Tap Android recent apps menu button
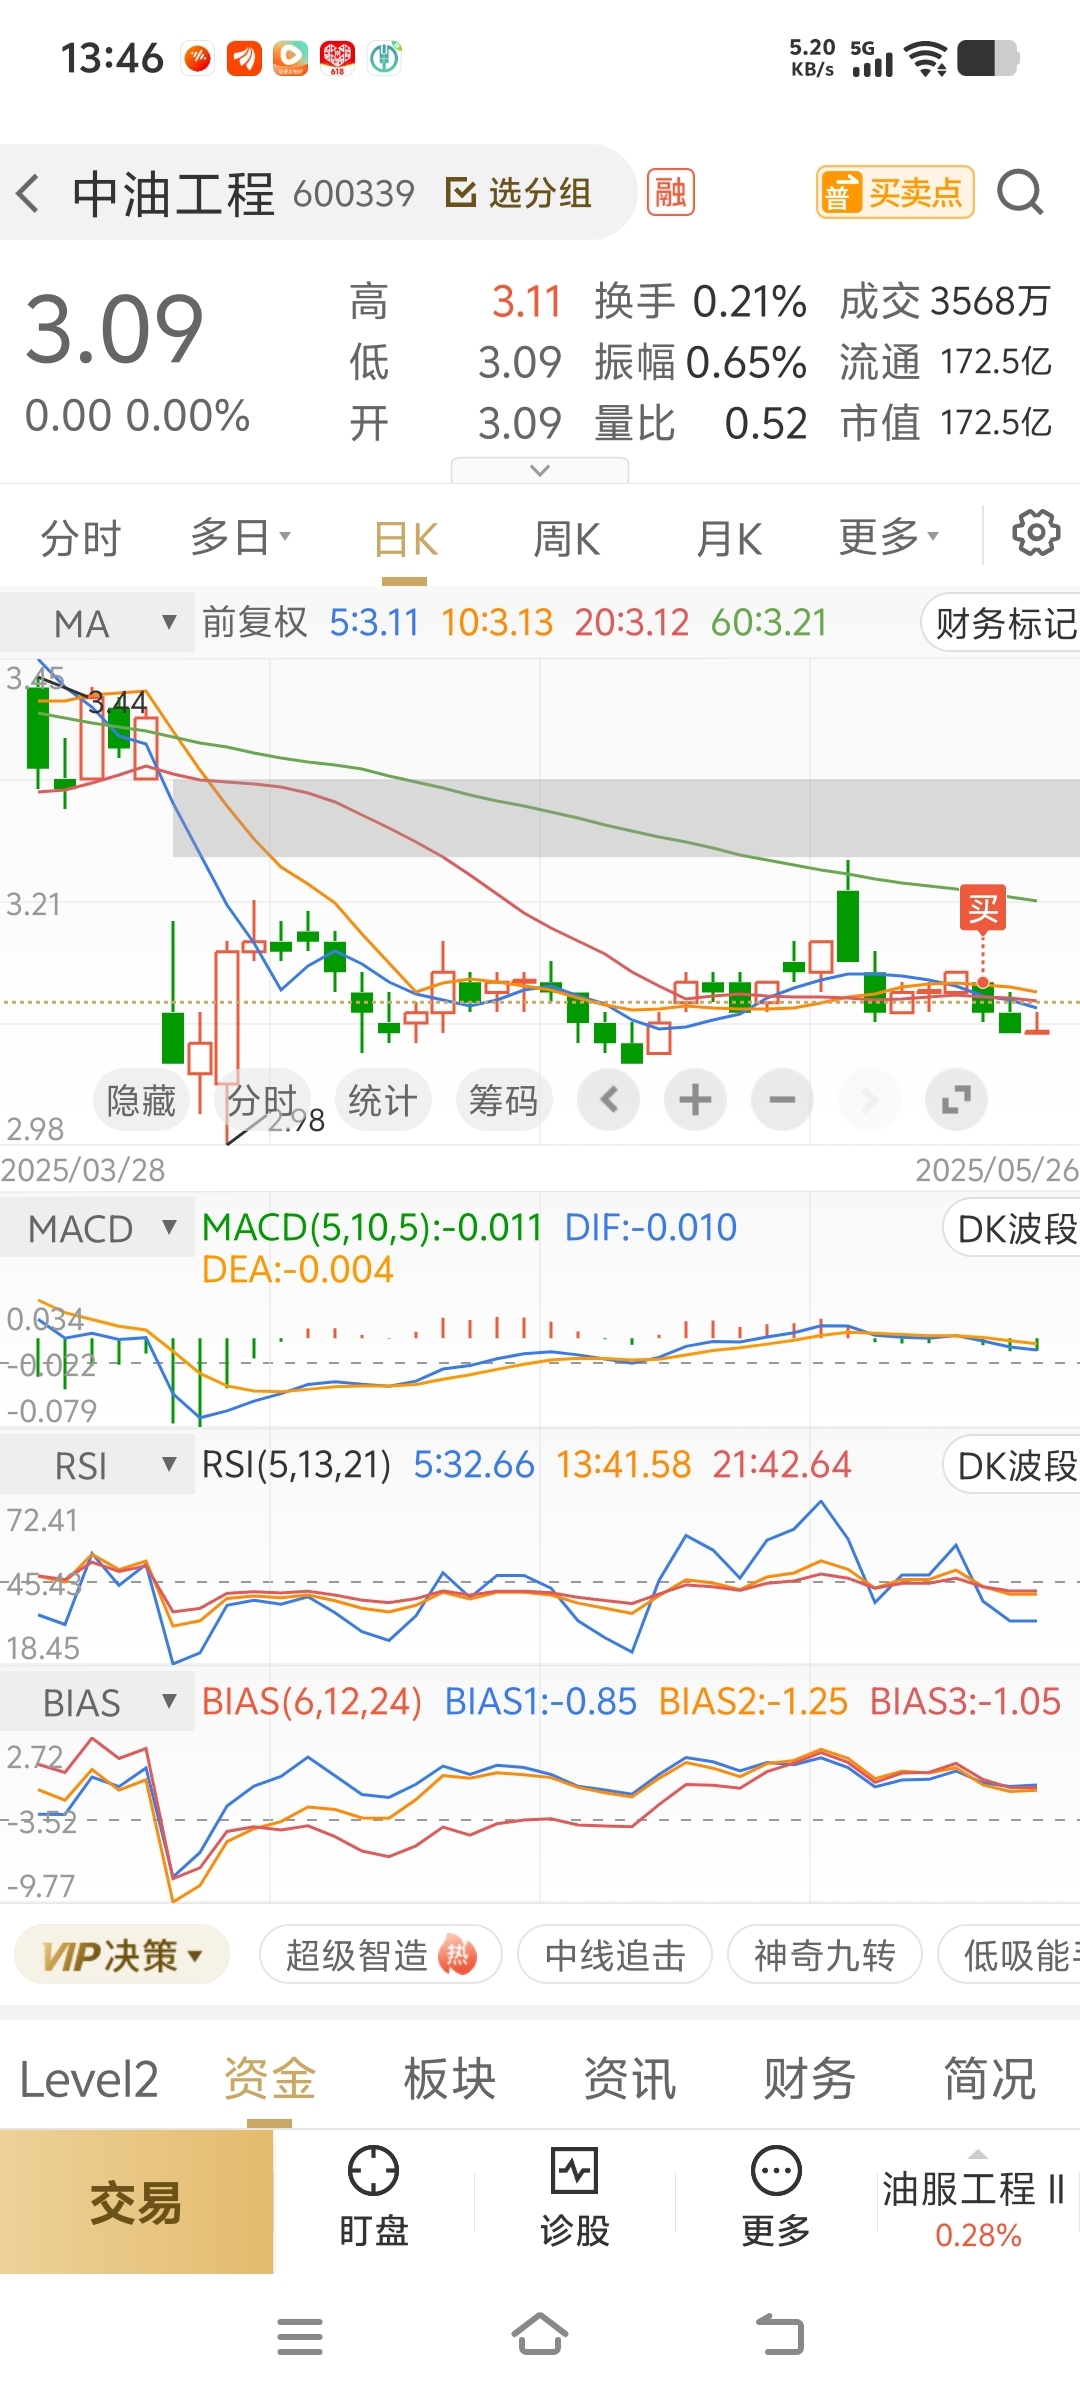Image resolution: width=1080 pixels, height=2400 pixels. click(300, 2337)
